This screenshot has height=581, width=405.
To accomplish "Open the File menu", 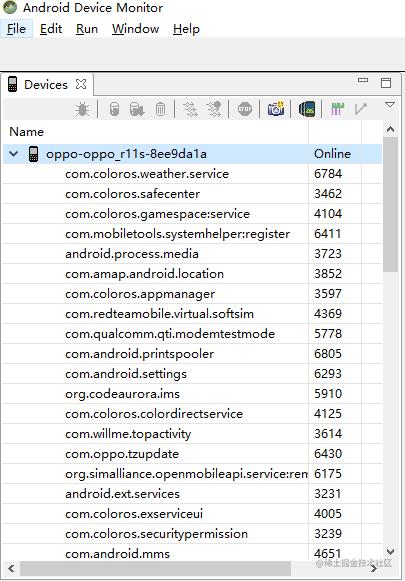I will click(x=16, y=29).
